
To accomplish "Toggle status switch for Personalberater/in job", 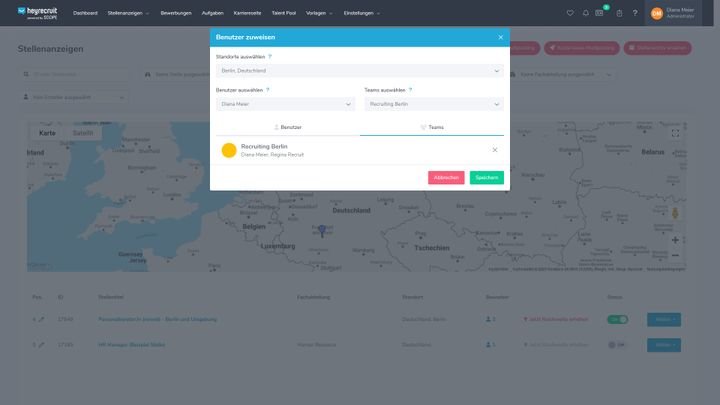I will 617,319.
